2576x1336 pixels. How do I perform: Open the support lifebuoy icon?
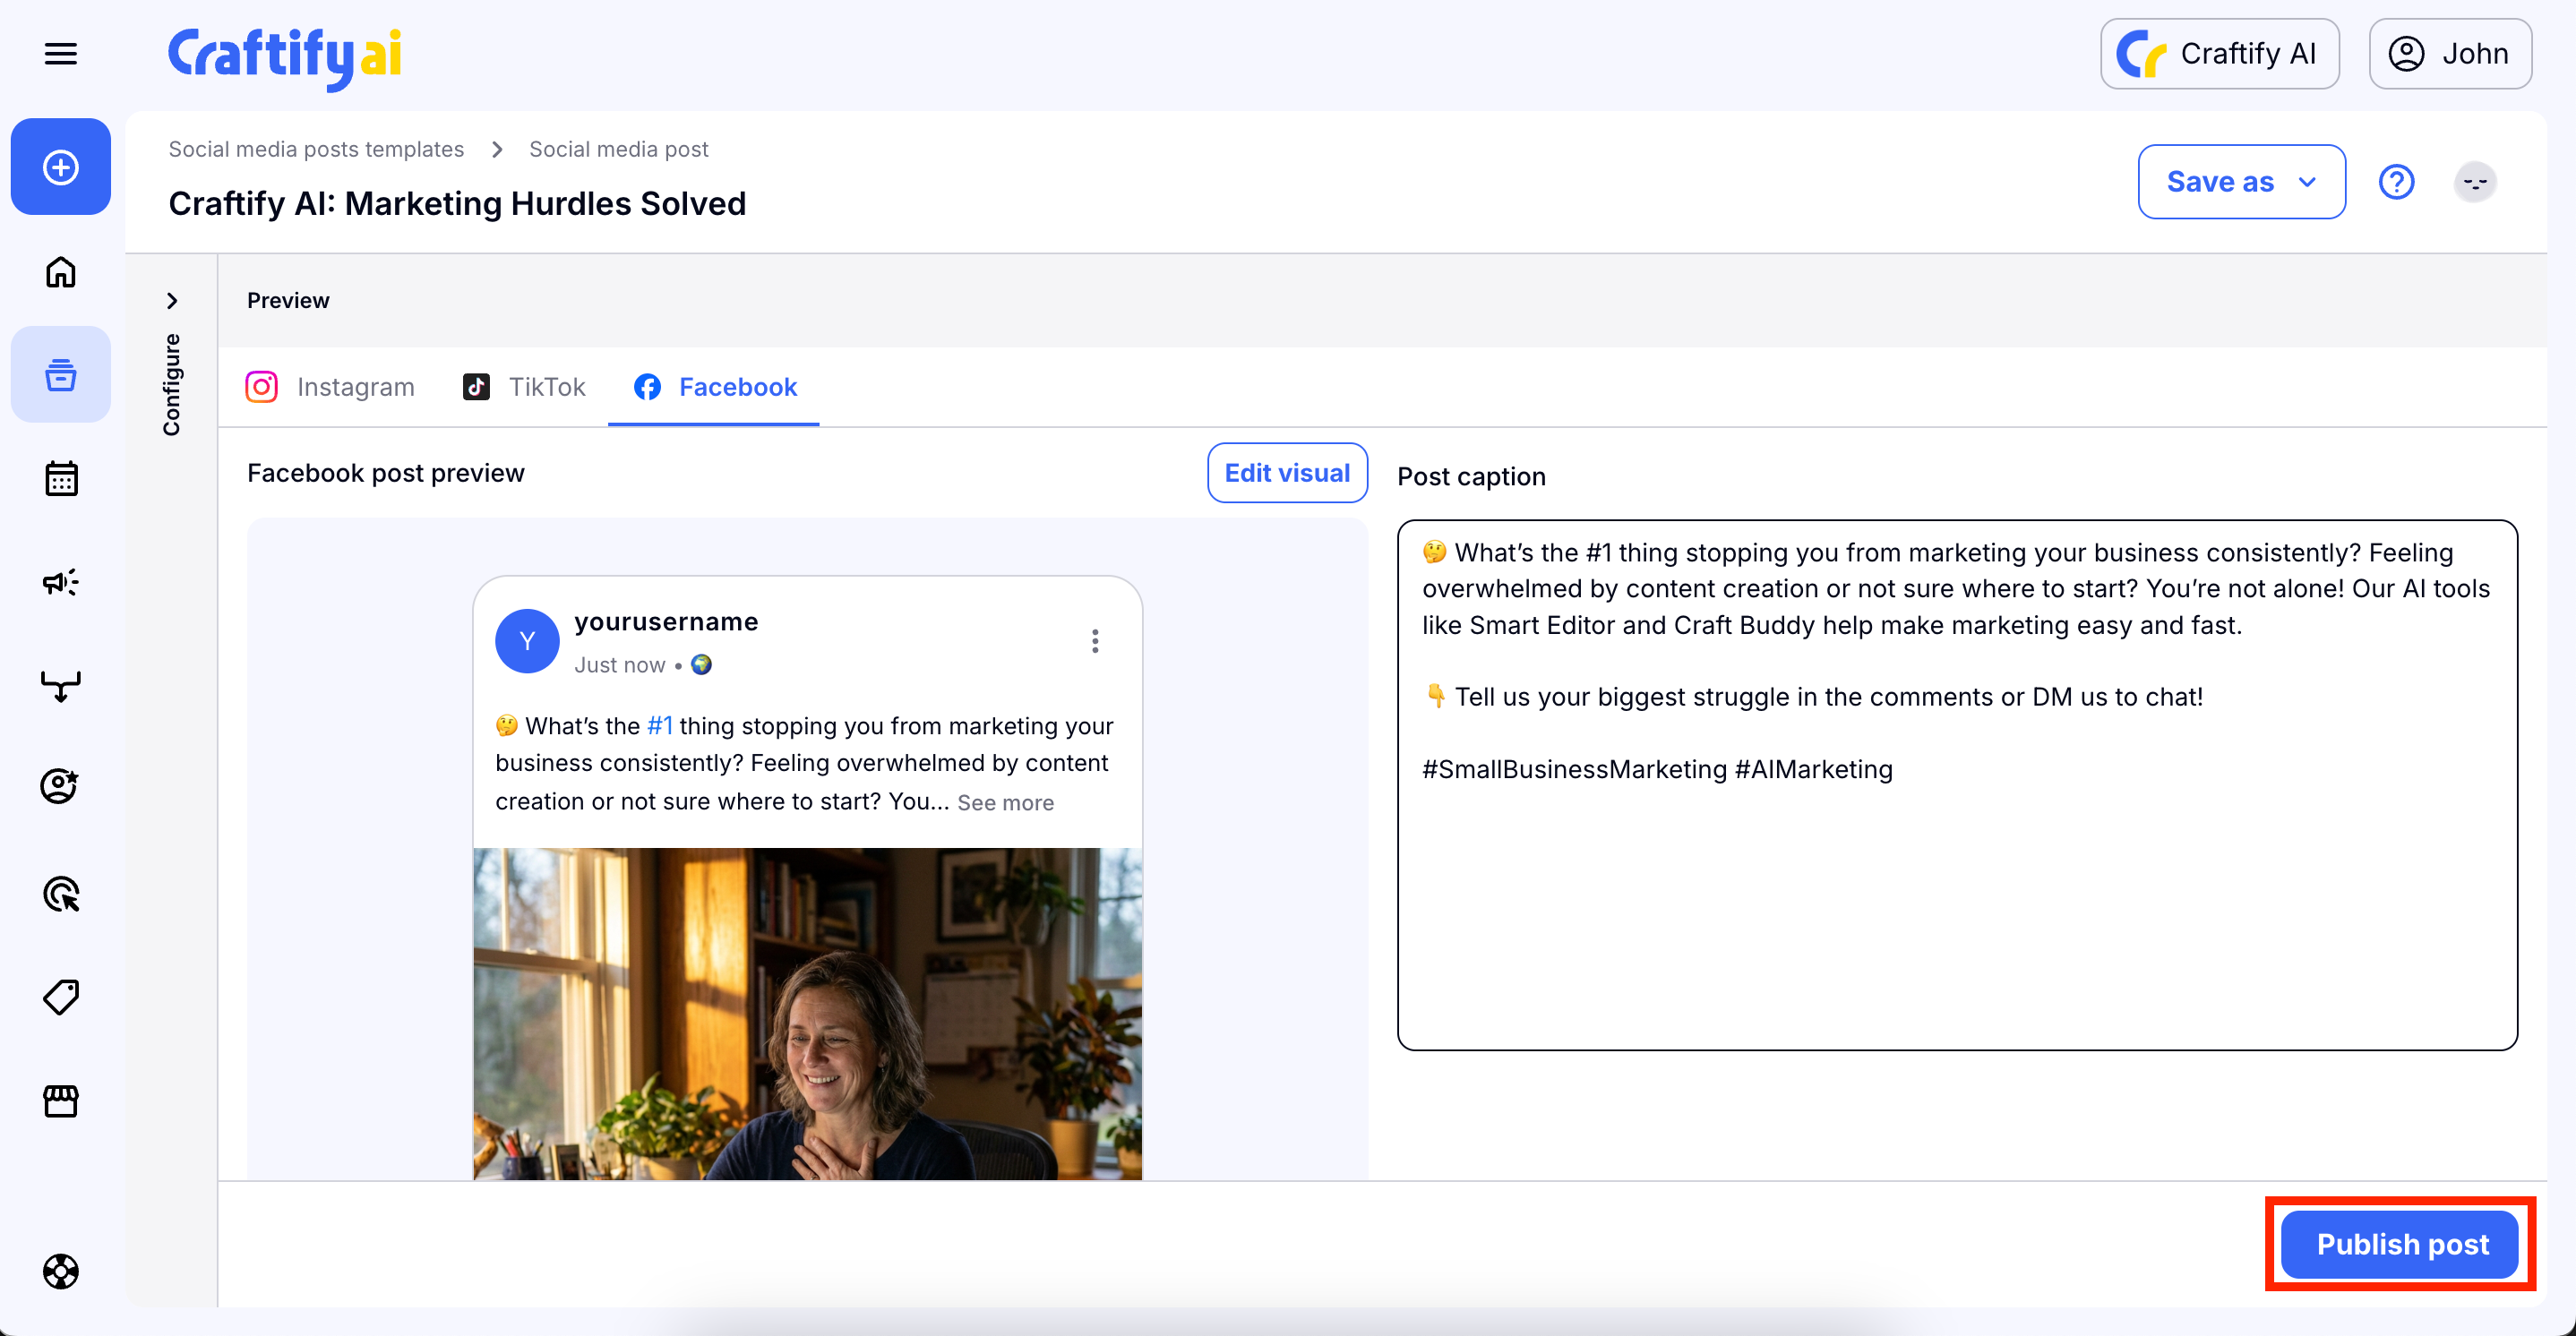click(60, 1271)
